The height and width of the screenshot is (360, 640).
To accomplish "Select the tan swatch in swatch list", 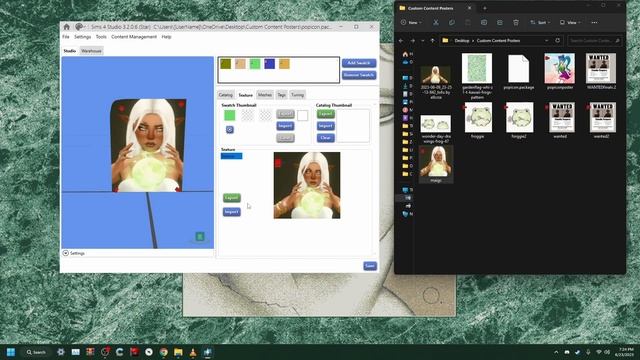I will (x=240, y=64).
